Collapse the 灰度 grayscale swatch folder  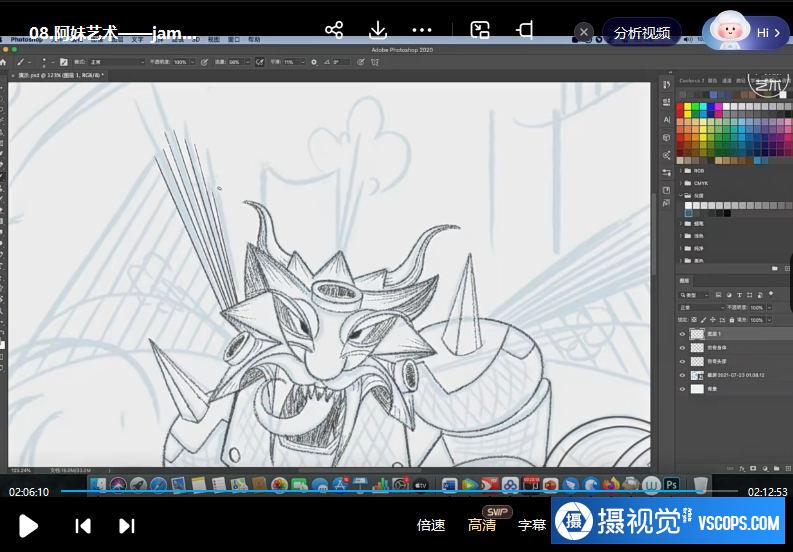click(681, 195)
